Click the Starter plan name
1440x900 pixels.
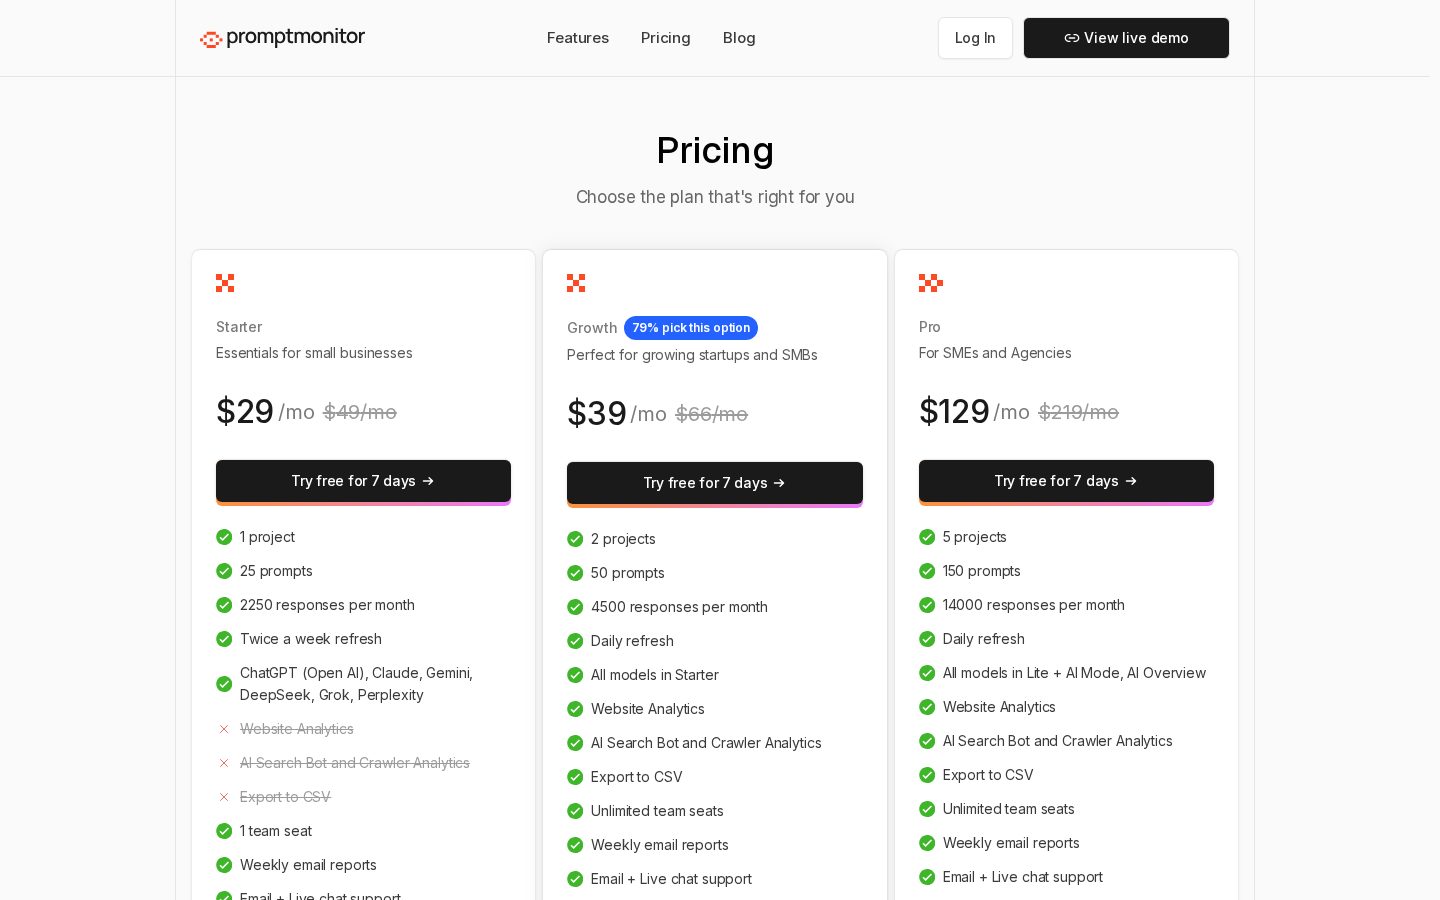(239, 327)
